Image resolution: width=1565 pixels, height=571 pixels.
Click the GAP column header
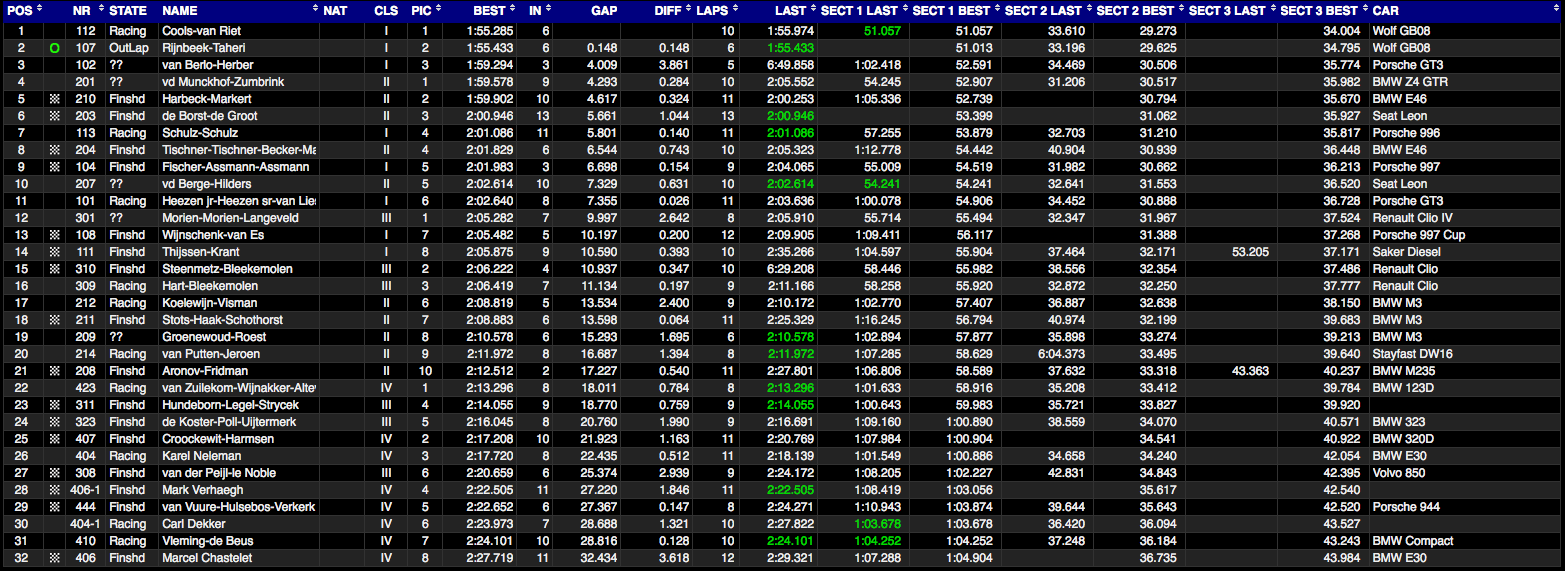pyautogui.click(x=603, y=11)
